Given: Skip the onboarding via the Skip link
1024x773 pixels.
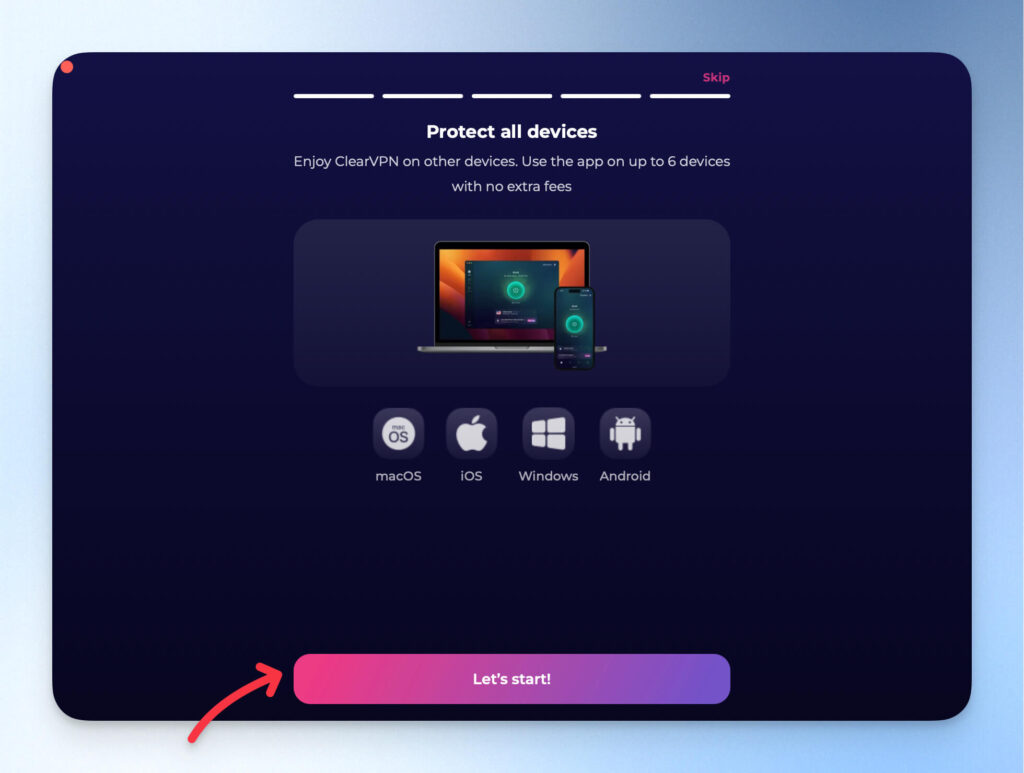Looking at the screenshot, I should [716, 77].
